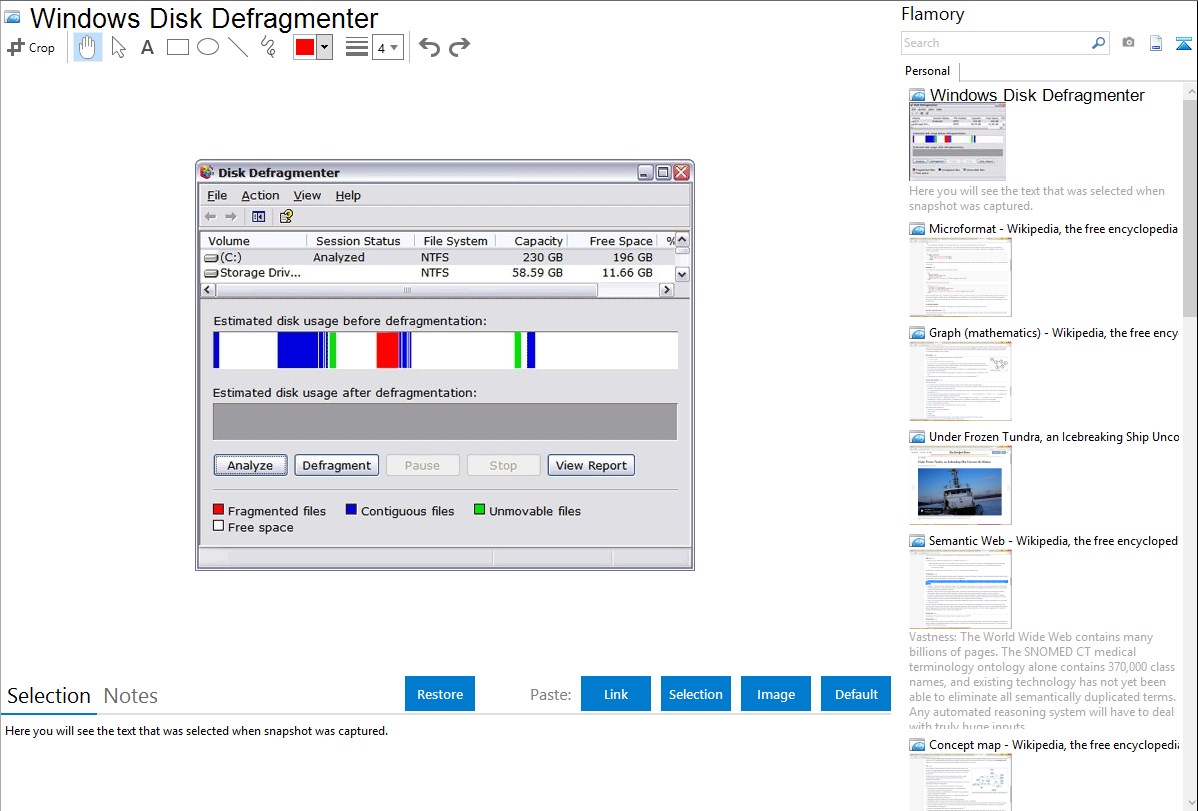Open the Microformat Wikipedia snapshot thumbnail
Viewport: 1198px width, 811px height.
(x=960, y=277)
